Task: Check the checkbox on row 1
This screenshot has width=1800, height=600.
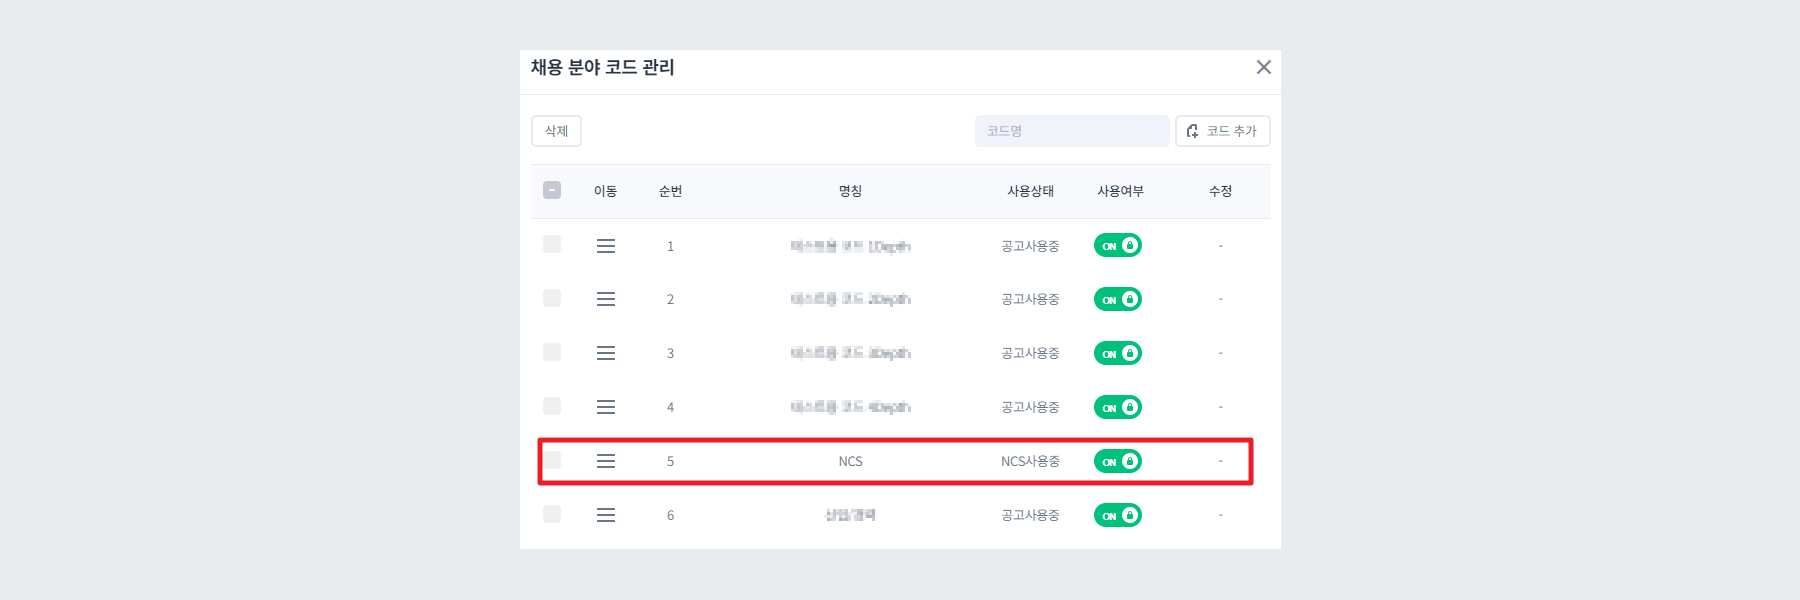Action: coord(551,245)
